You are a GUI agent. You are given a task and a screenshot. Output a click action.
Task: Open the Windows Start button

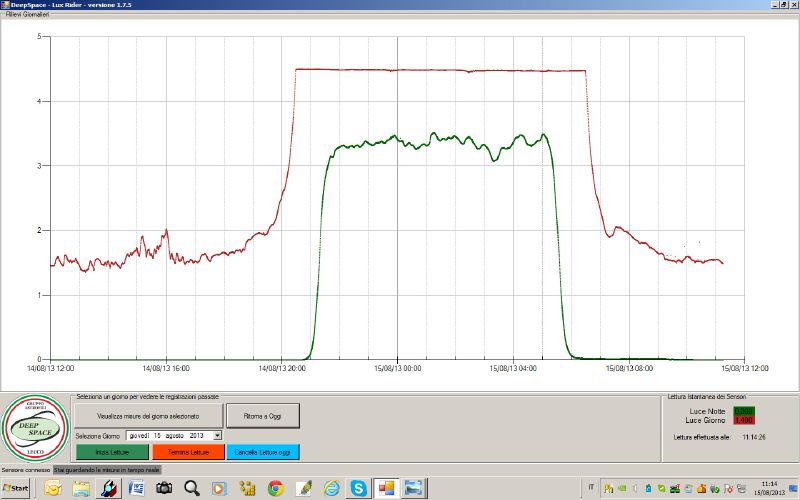pyautogui.click(x=15, y=488)
